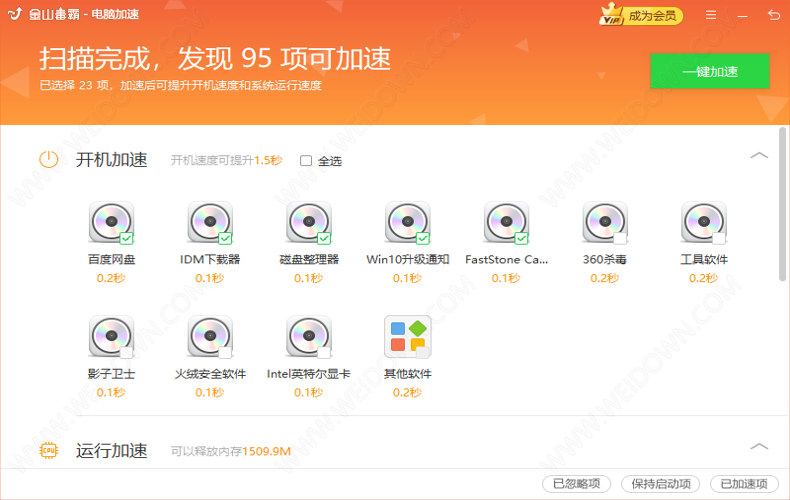Click the 其他软件 colorful tiles icon
The width and height of the screenshot is (790, 500).
(x=408, y=336)
